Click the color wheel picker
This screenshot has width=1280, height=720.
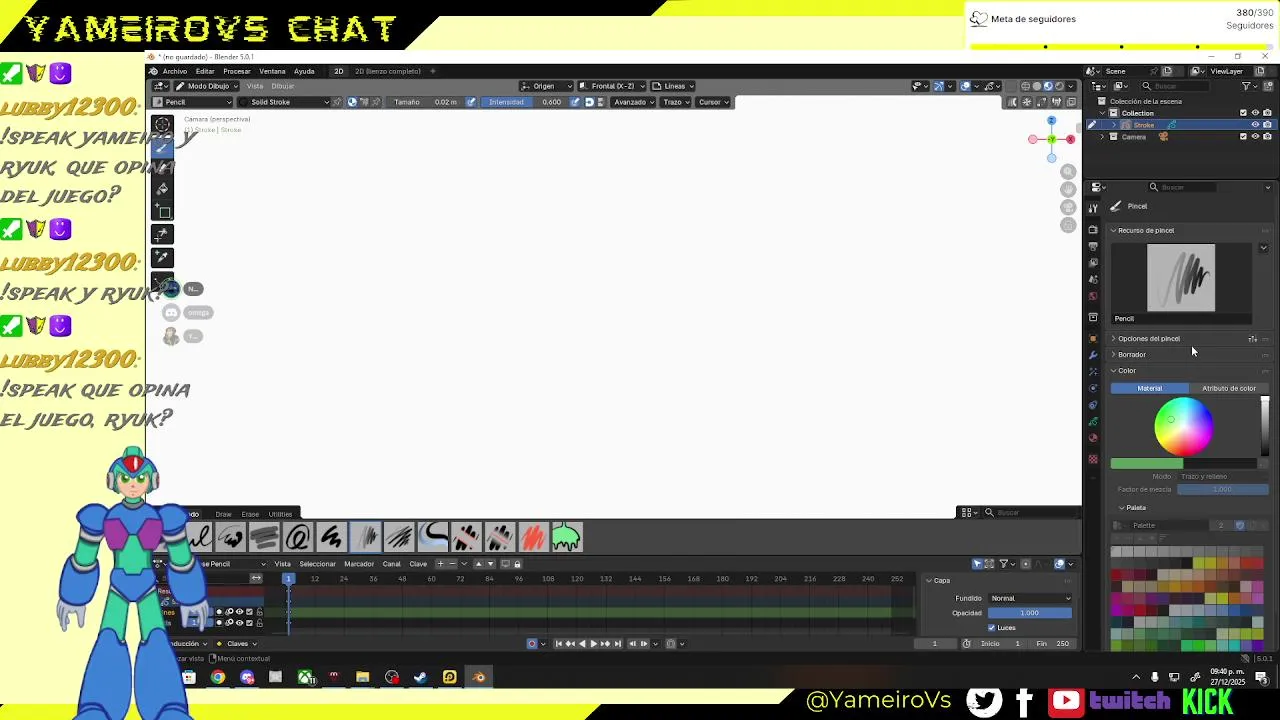1184,427
